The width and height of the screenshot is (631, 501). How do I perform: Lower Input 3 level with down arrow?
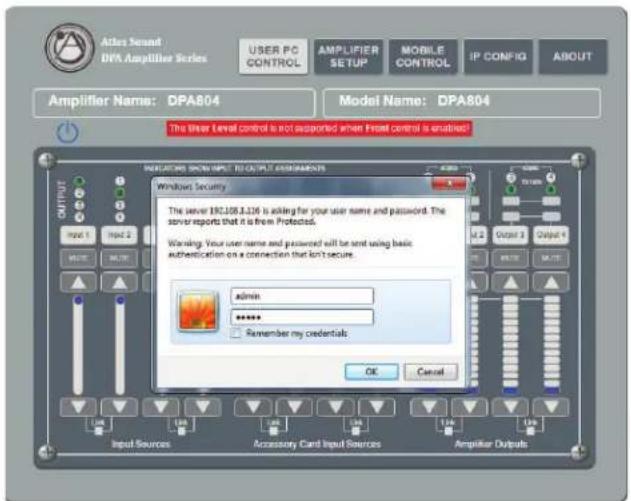(161, 407)
